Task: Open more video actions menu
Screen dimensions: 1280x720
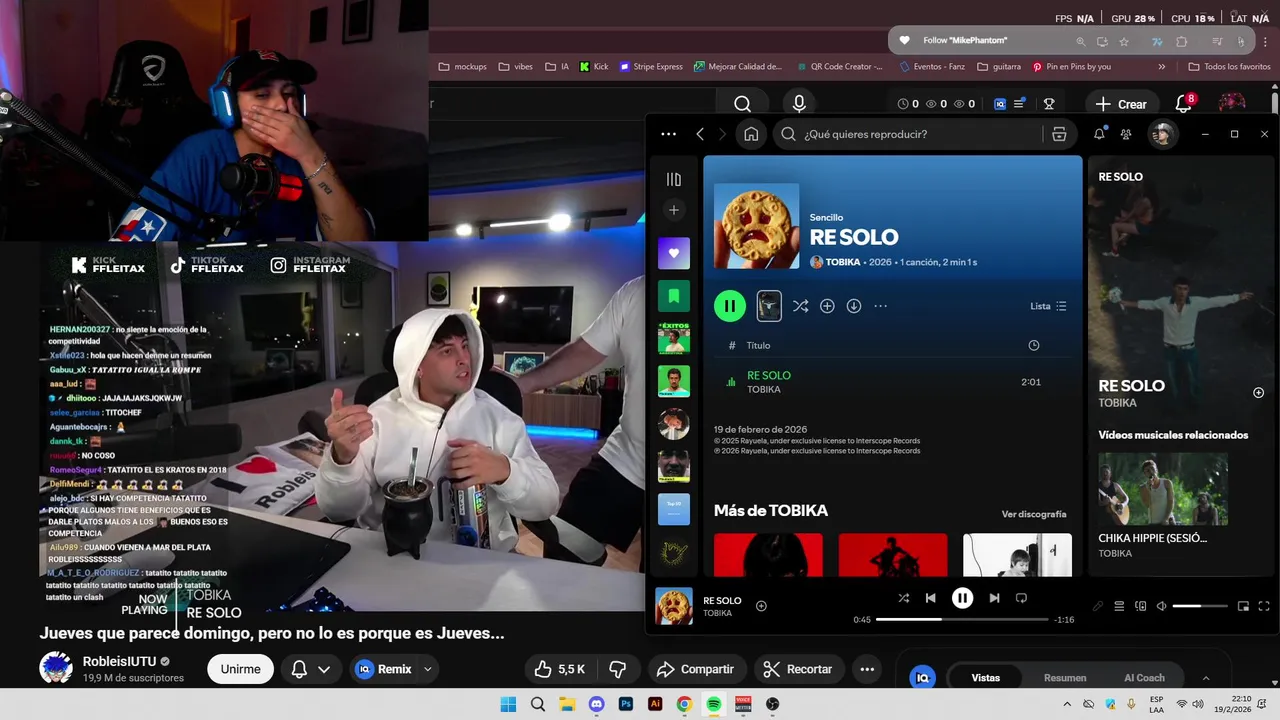Action: pyautogui.click(x=867, y=669)
